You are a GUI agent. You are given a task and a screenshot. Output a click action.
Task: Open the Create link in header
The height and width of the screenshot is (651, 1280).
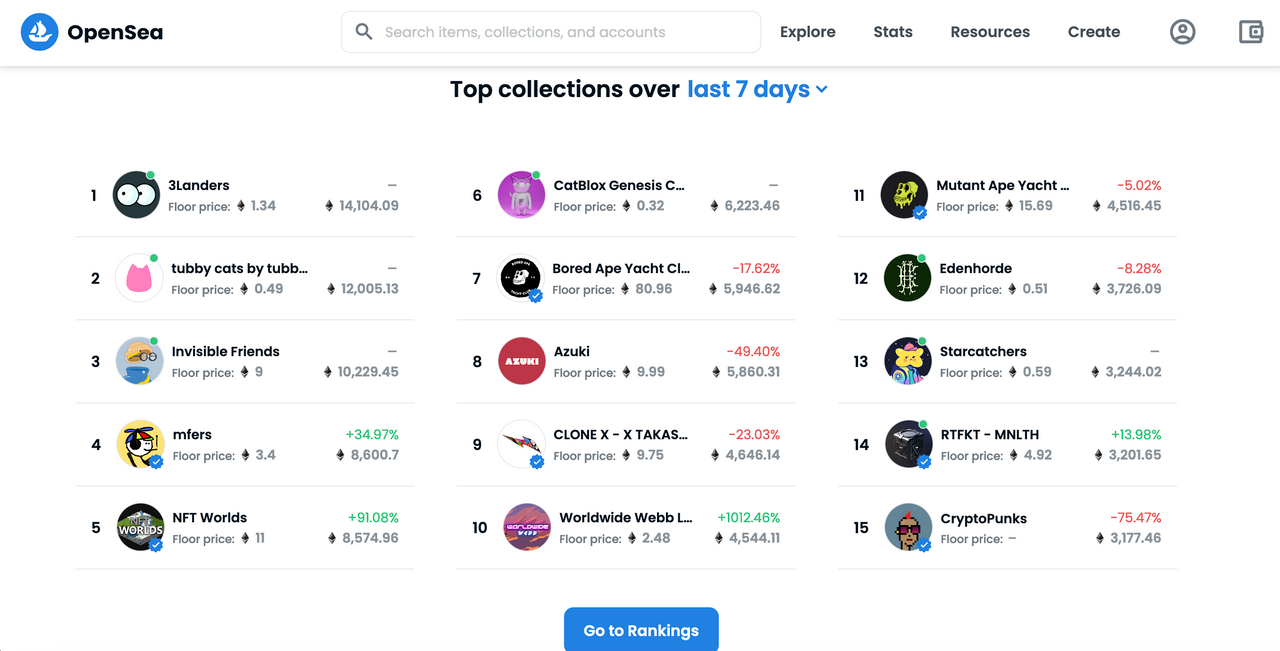coord(1094,32)
